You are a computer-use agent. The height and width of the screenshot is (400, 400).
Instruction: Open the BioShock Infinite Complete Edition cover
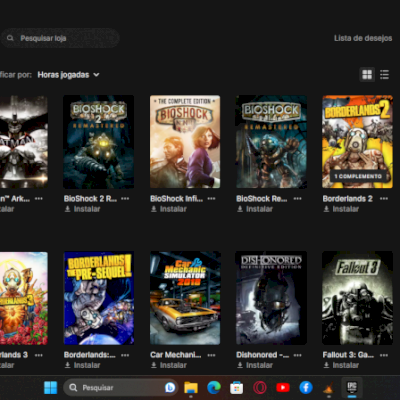click(185, 142)
